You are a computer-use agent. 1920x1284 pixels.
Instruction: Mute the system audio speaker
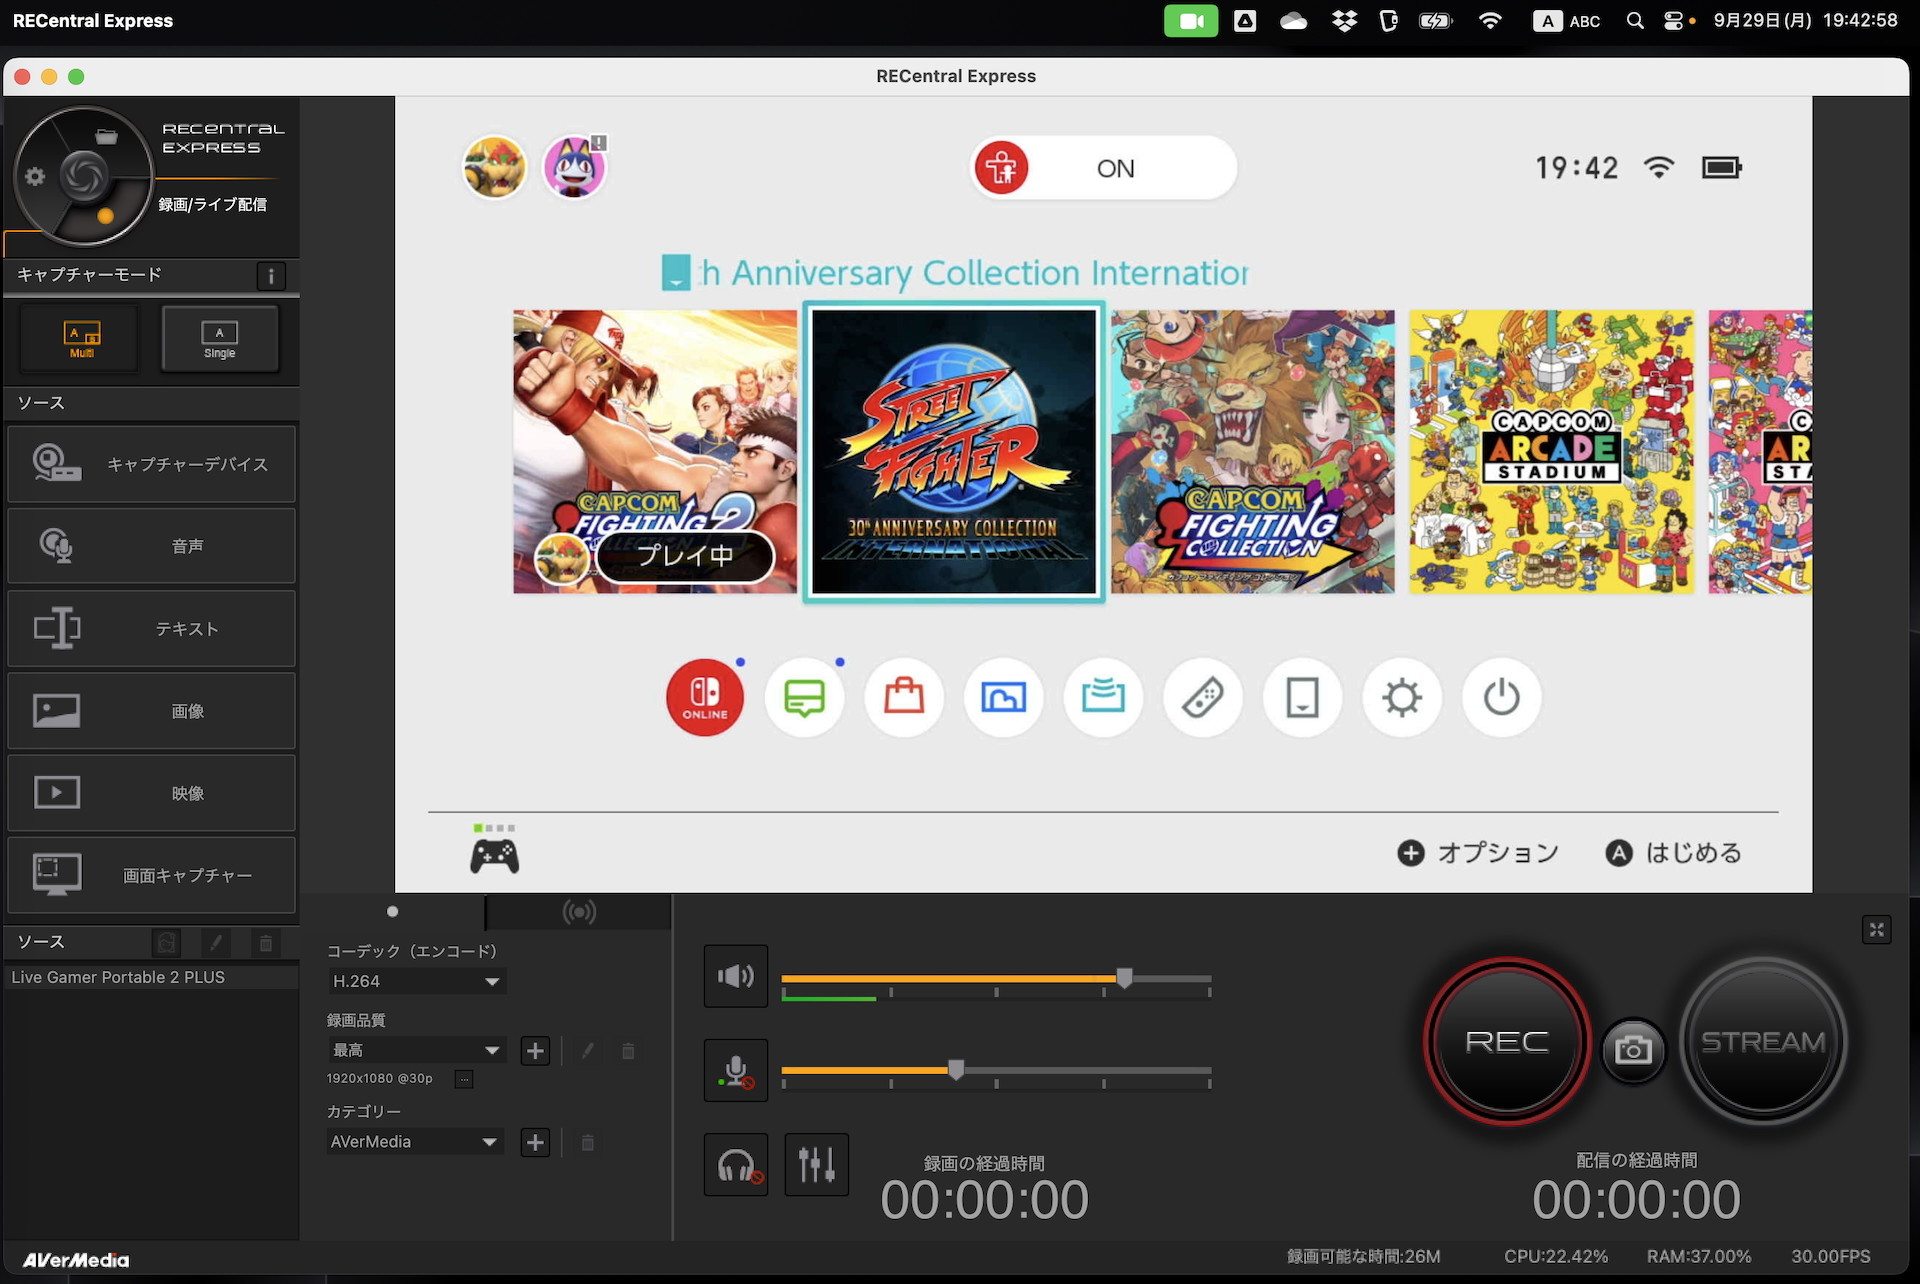click(736, 976)
